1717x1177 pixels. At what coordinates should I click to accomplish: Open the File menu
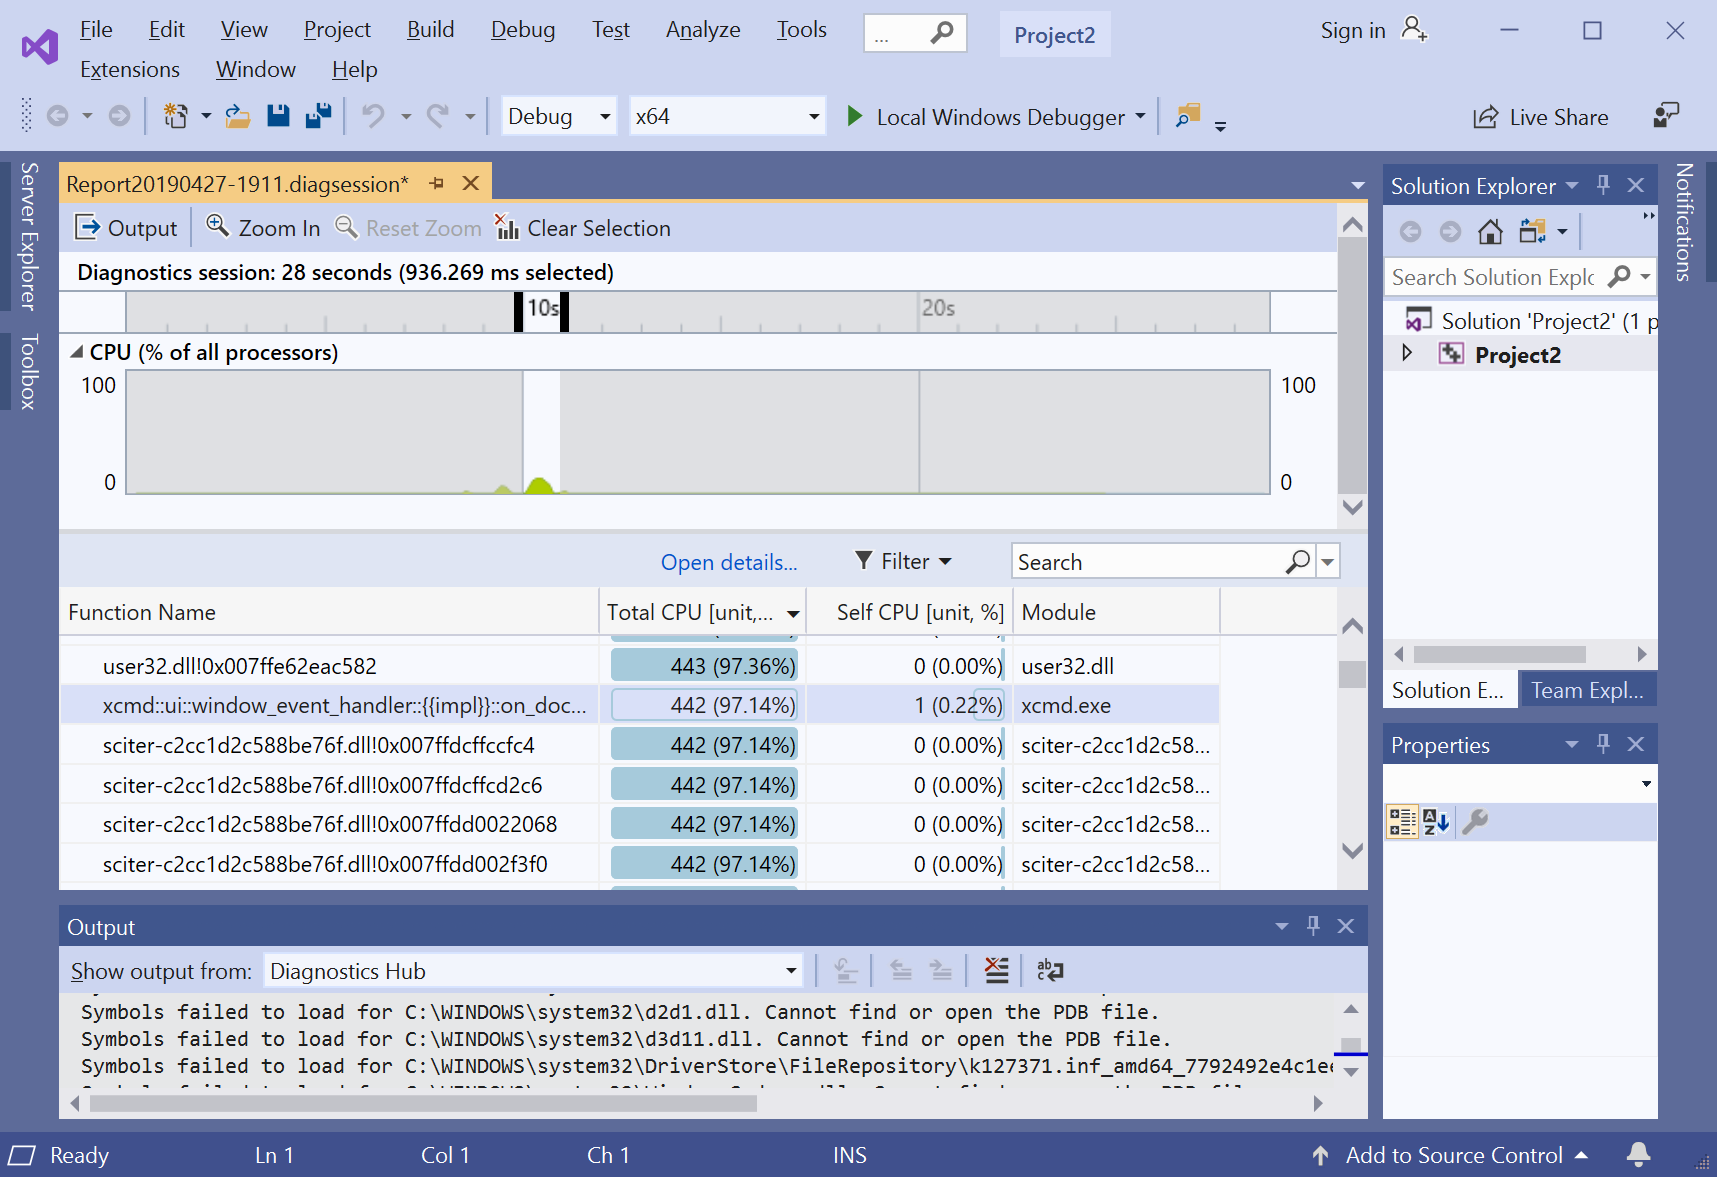96,30
